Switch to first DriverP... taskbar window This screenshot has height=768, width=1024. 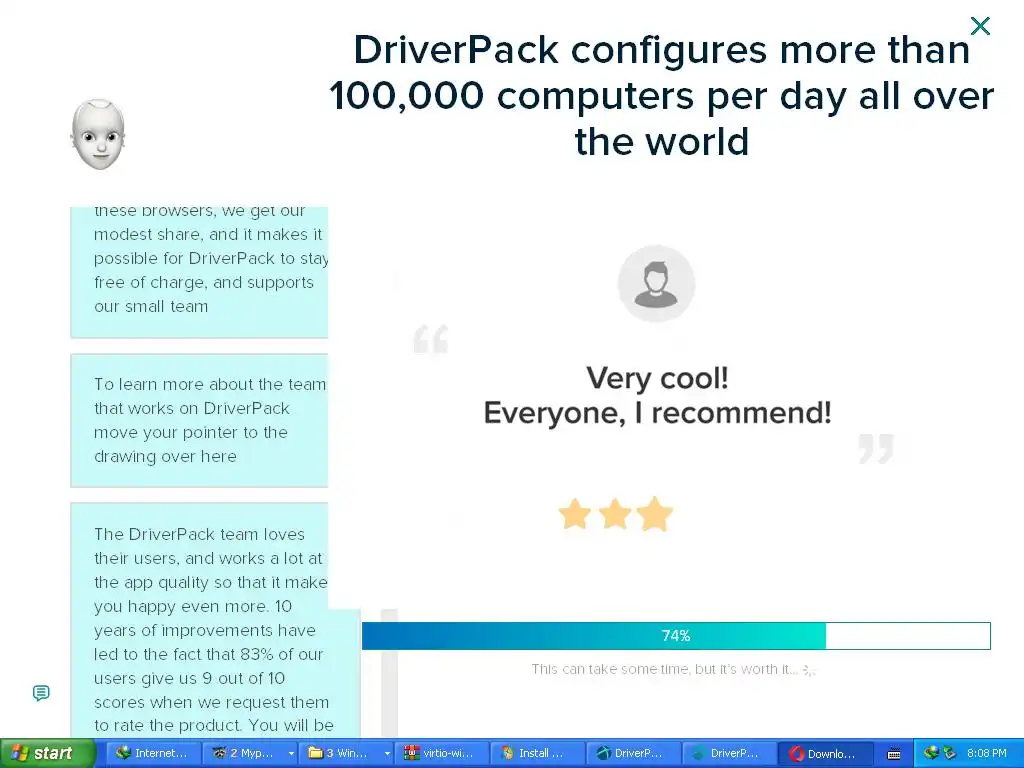coord(633,753)
